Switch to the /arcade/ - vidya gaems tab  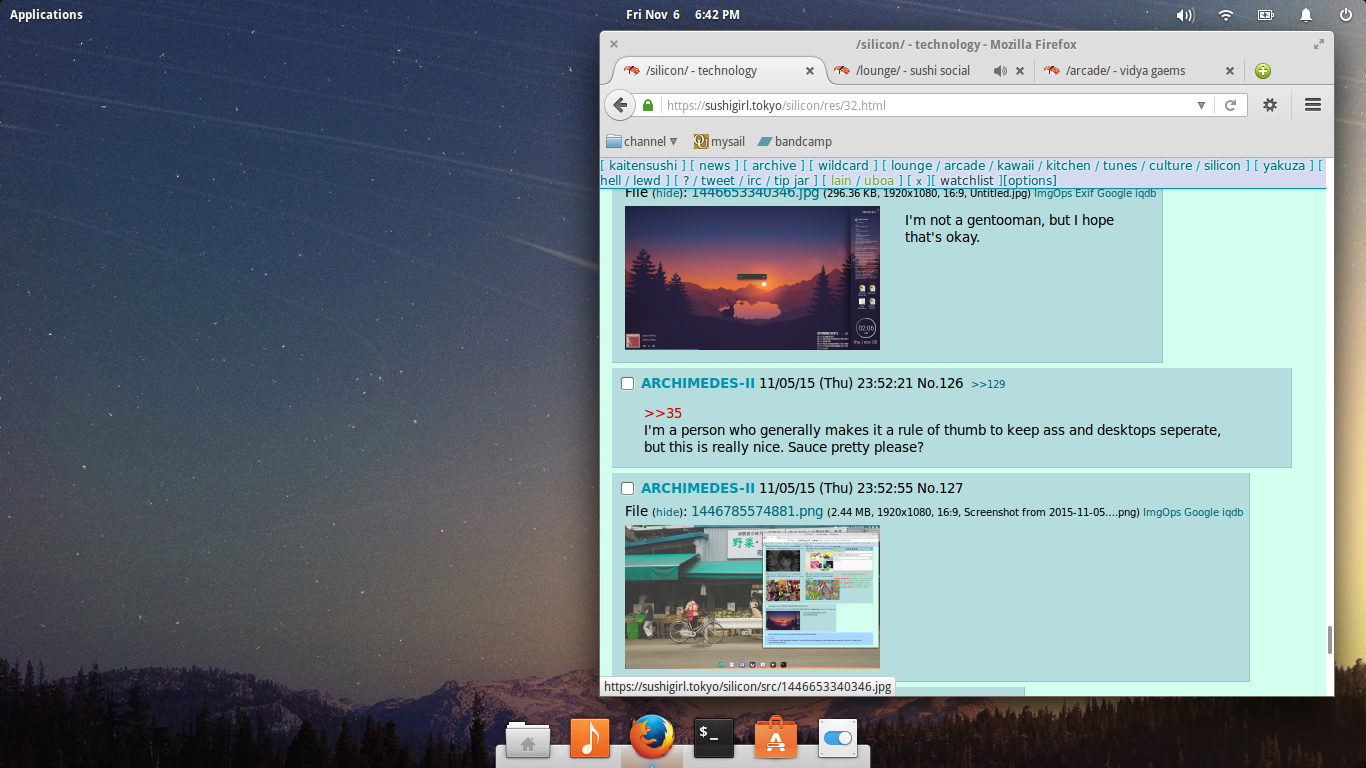point(1125,71)
